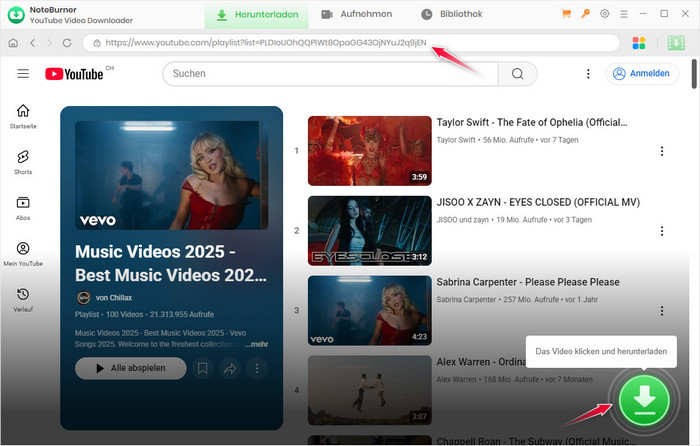Click the shopping cart icon
Image resolution: width=700 pixels, height=446 pixels.
(568, 14)
